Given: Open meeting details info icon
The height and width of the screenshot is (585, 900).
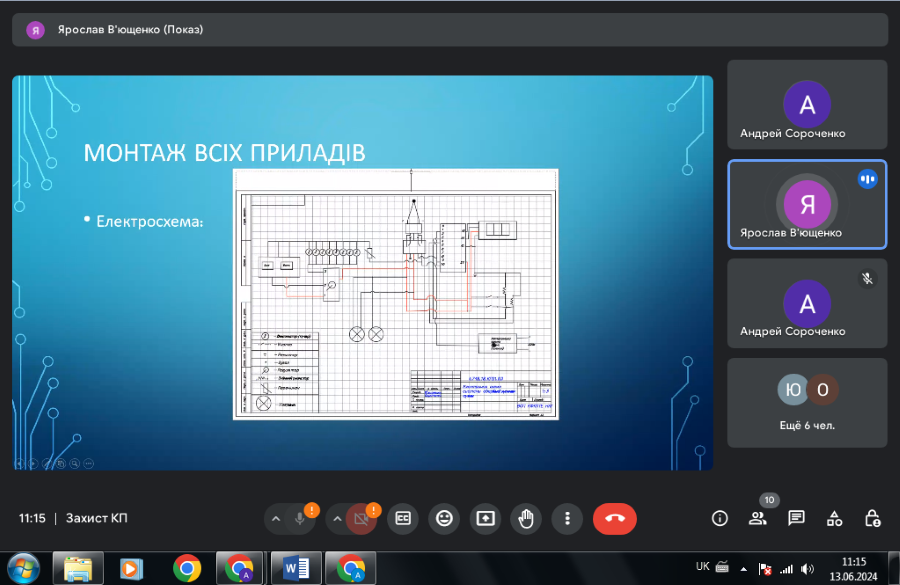Looking at the screenshot, I should [x=719, y=518].
